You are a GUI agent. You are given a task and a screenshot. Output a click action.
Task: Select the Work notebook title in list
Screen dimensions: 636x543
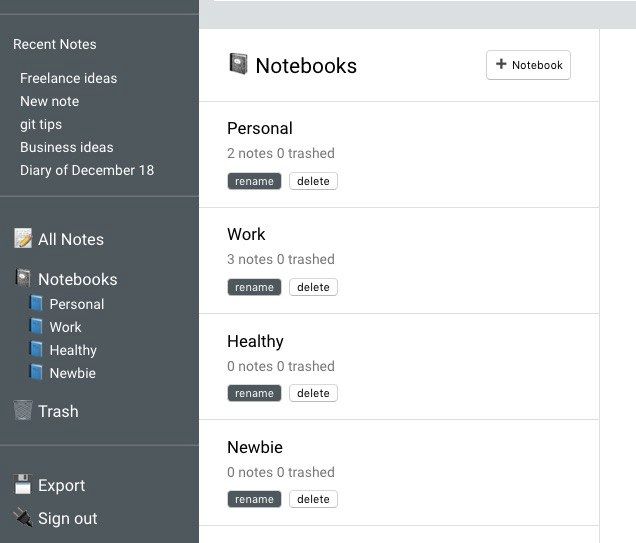click(246, 234)
